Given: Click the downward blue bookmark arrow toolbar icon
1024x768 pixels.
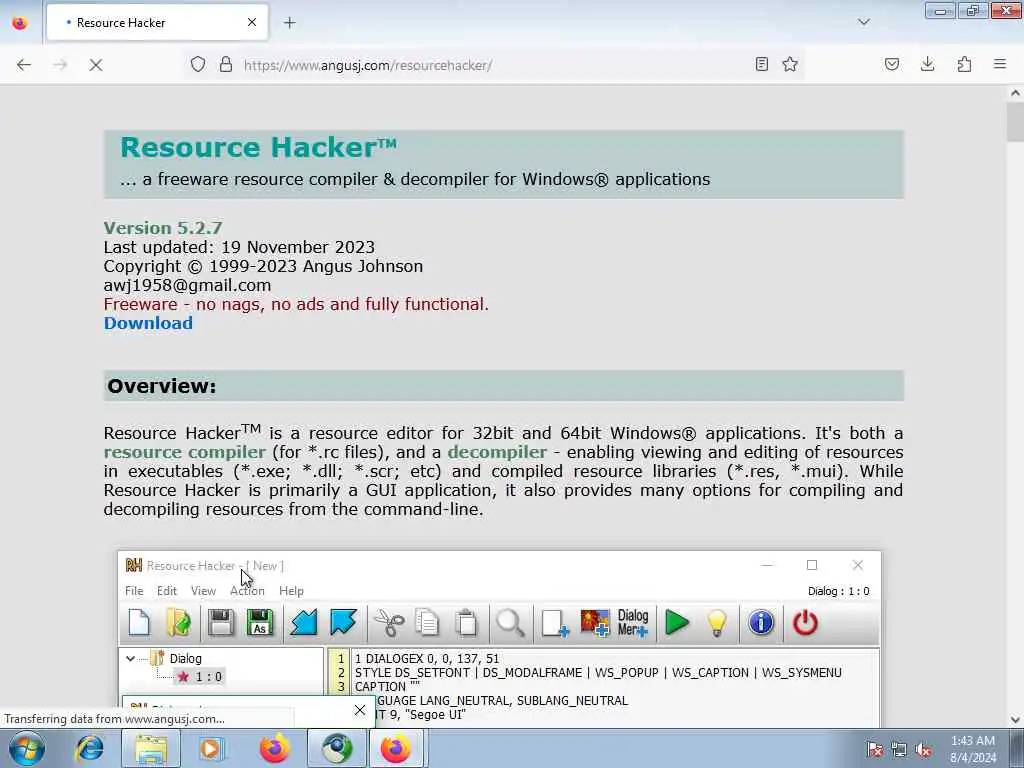Looking at the screenshot, I should coord(343,622).
